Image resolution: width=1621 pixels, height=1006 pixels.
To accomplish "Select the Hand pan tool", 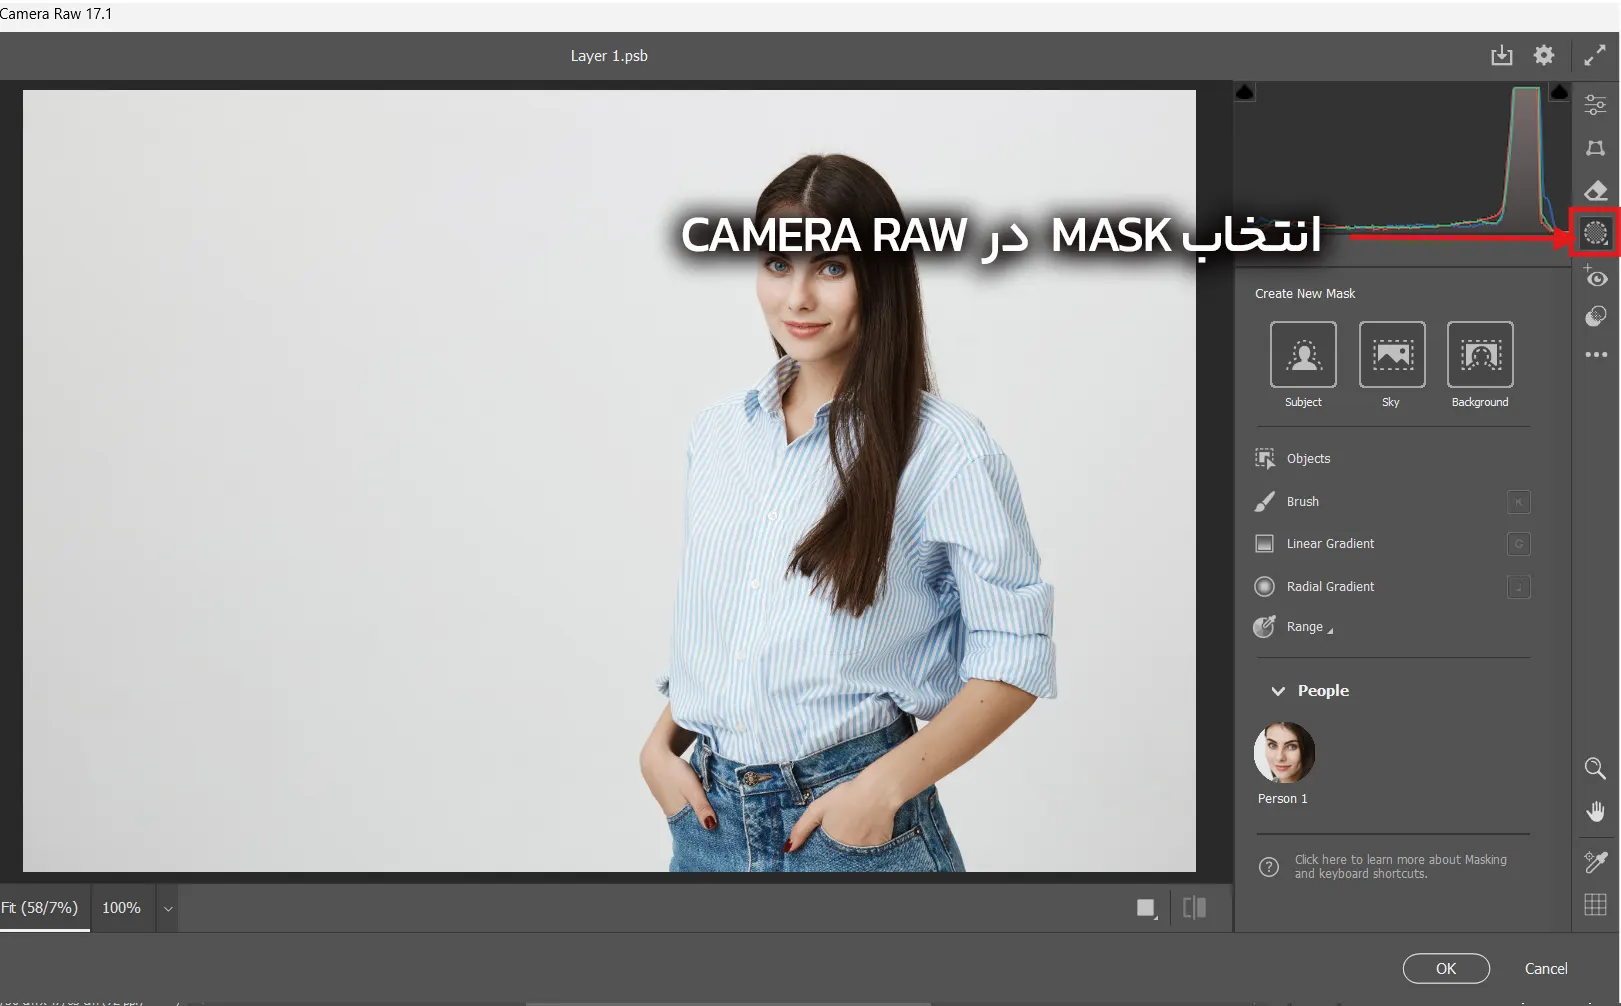I will click(1595, 811).
